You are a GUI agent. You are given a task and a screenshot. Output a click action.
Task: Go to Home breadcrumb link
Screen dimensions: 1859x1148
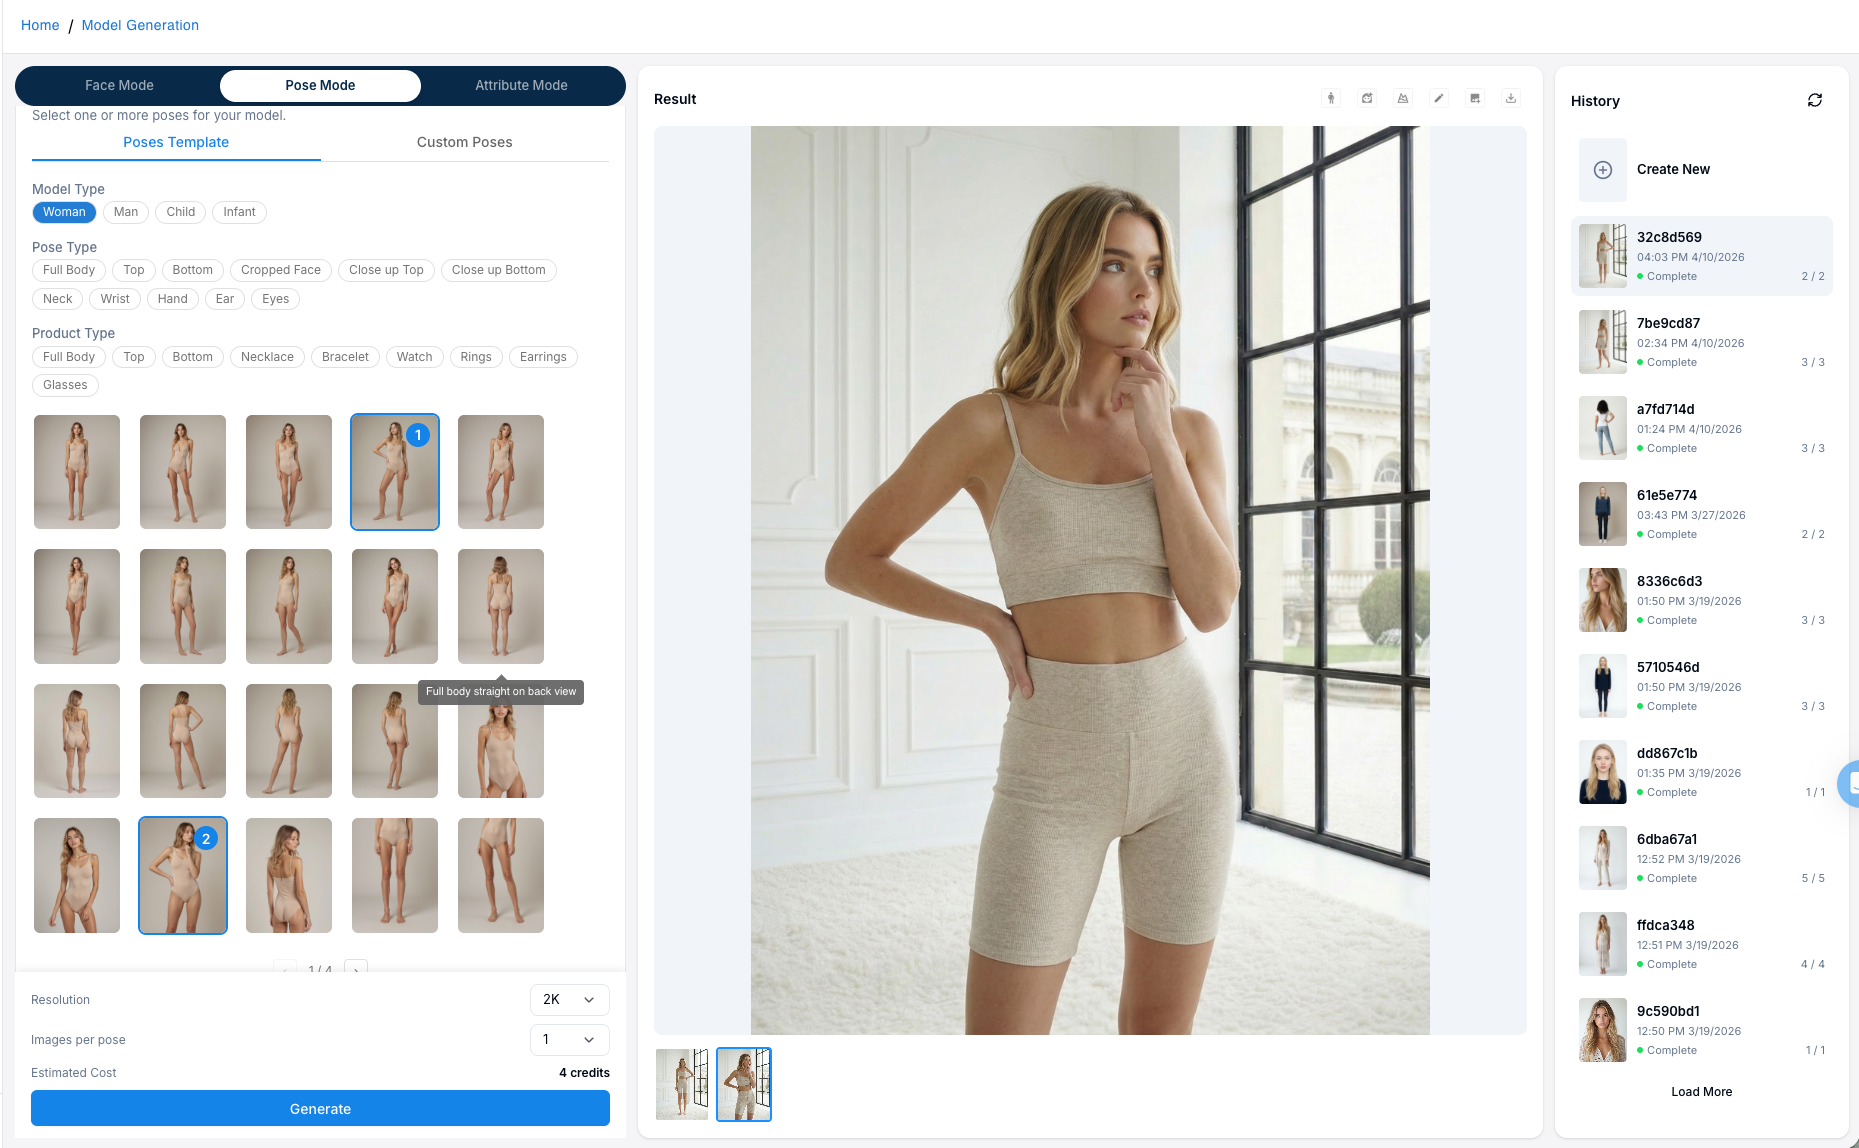(x=40, y=25)
